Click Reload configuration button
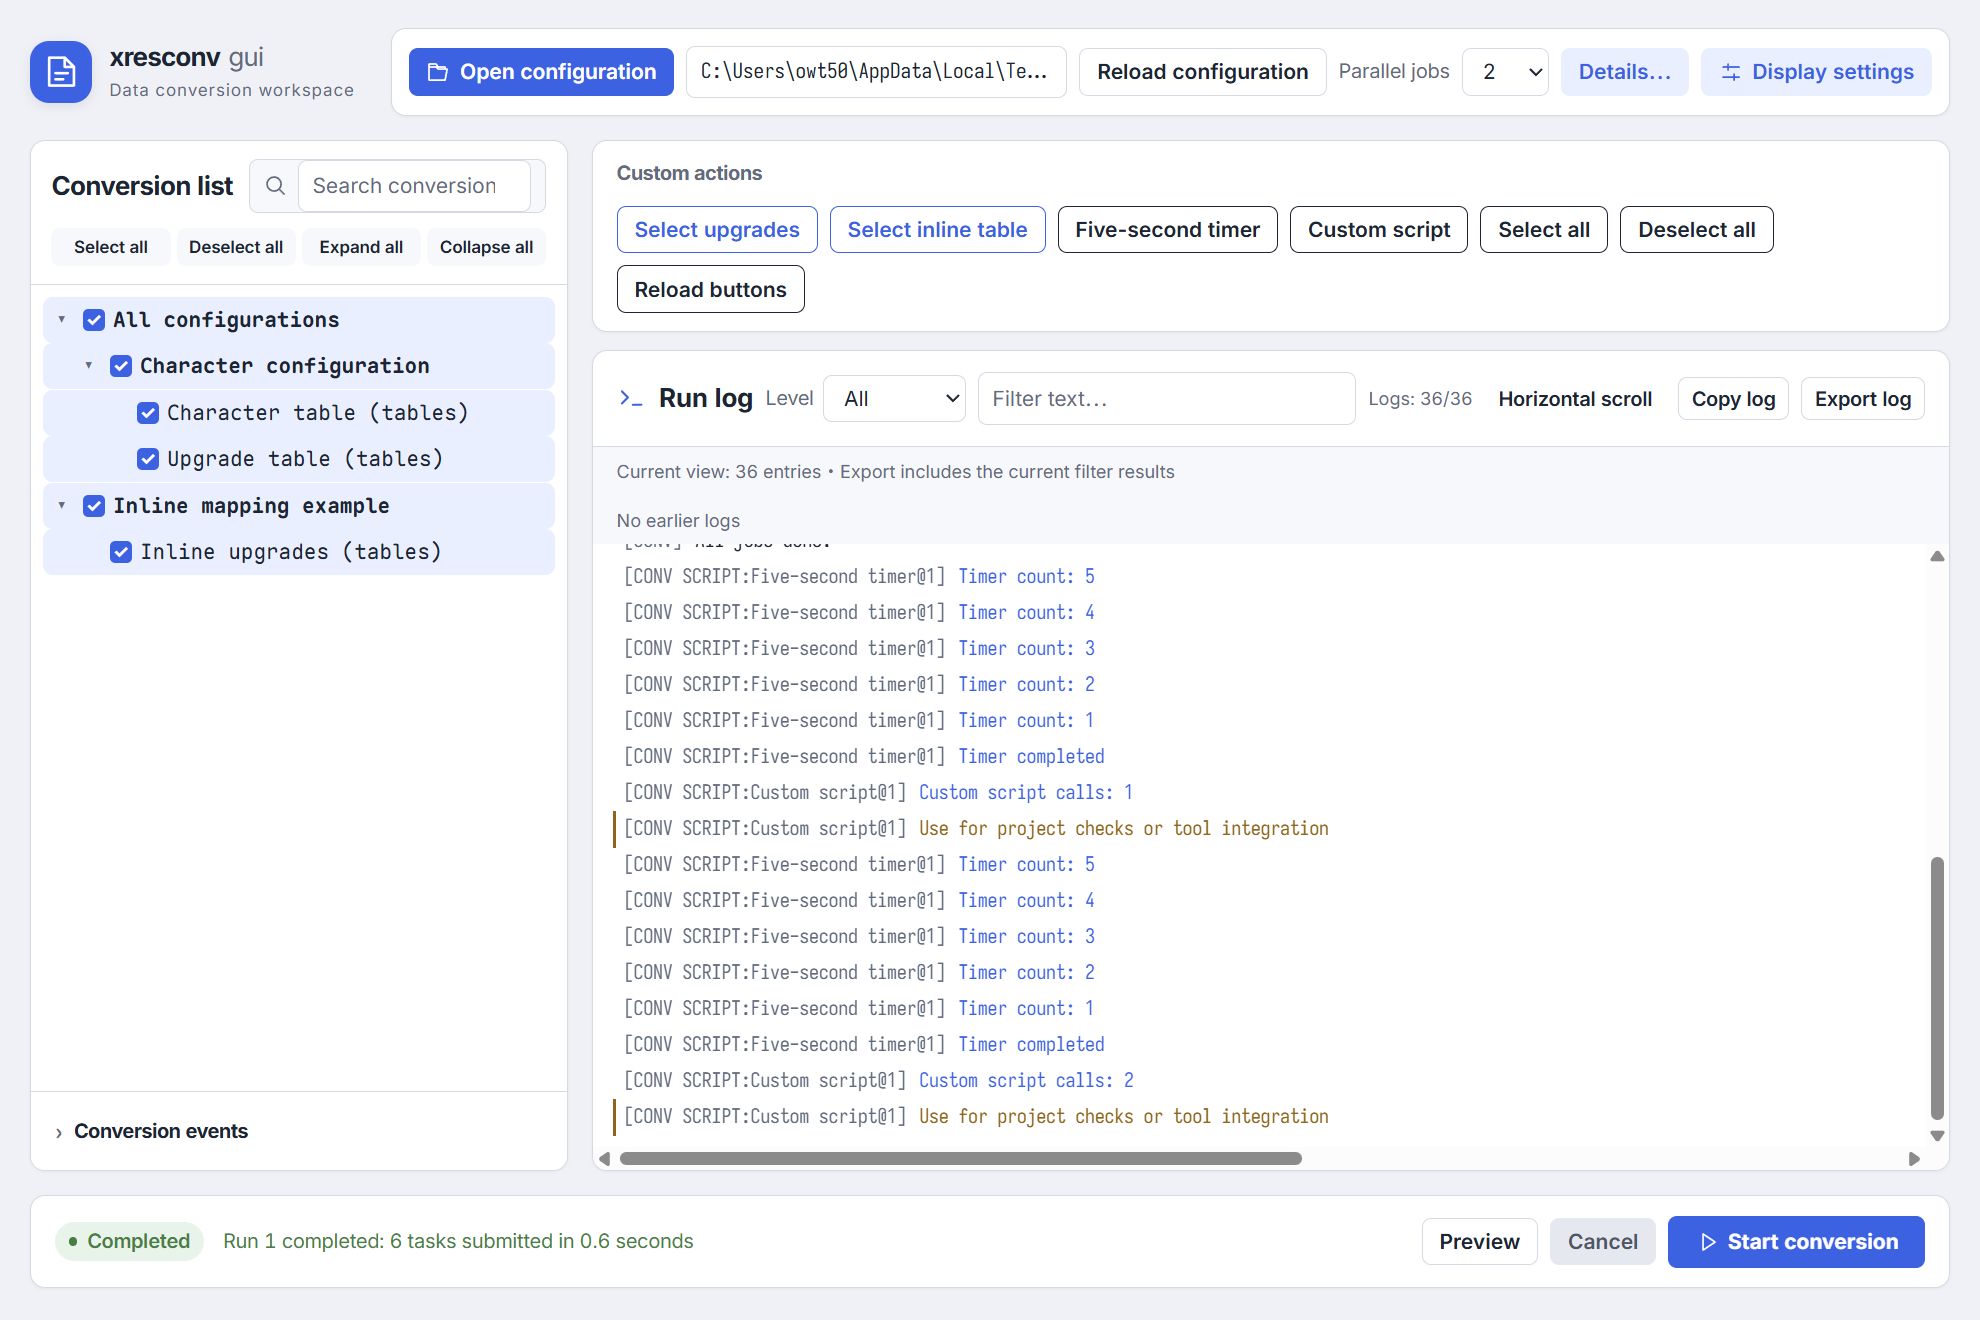This screenshot has height=1320, width=1980. coord(1202,72)
